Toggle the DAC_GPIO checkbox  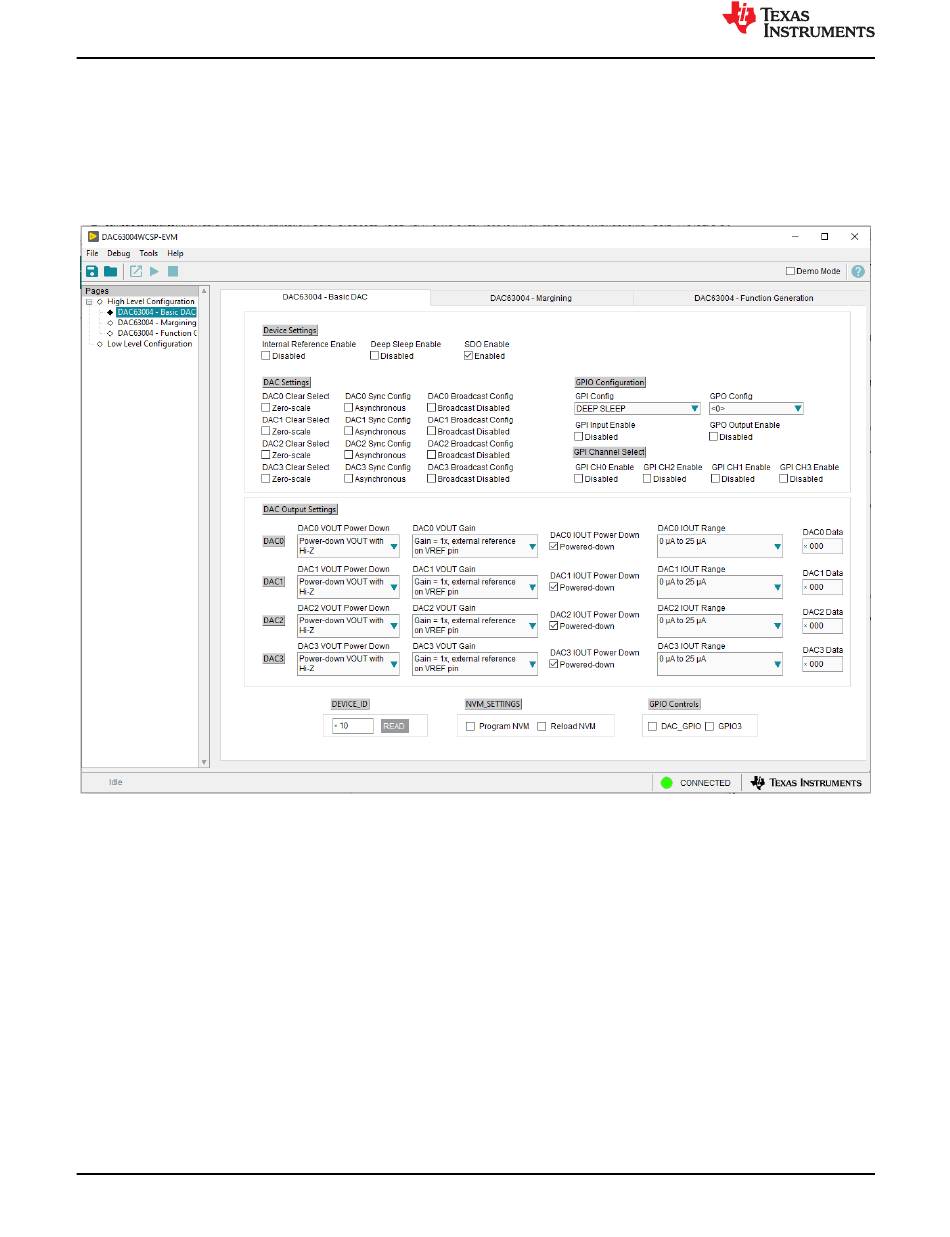(x=653, y=726)
